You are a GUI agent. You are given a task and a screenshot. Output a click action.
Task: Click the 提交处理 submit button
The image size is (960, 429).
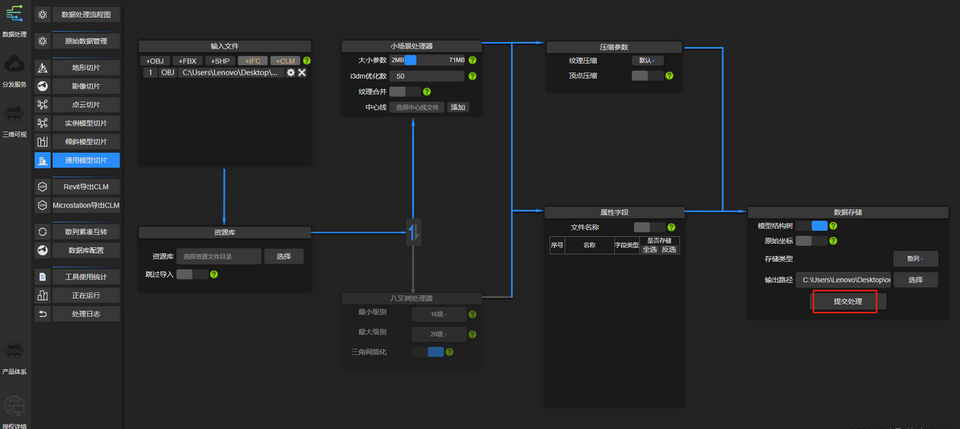pos(848,302)
